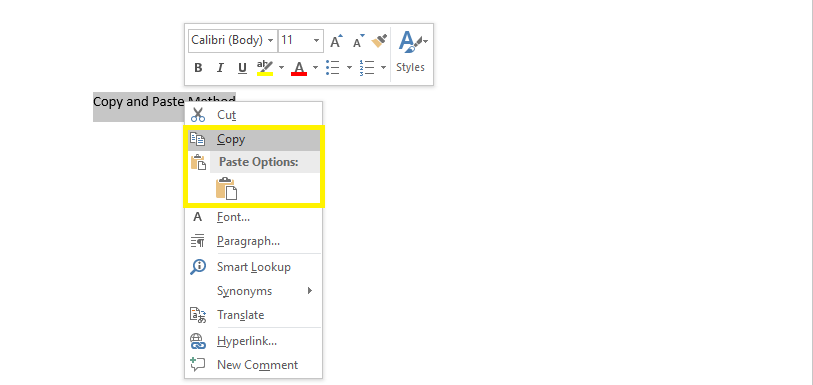Apply yellow text highlight color
813x385 pixels.
point(265,68)
